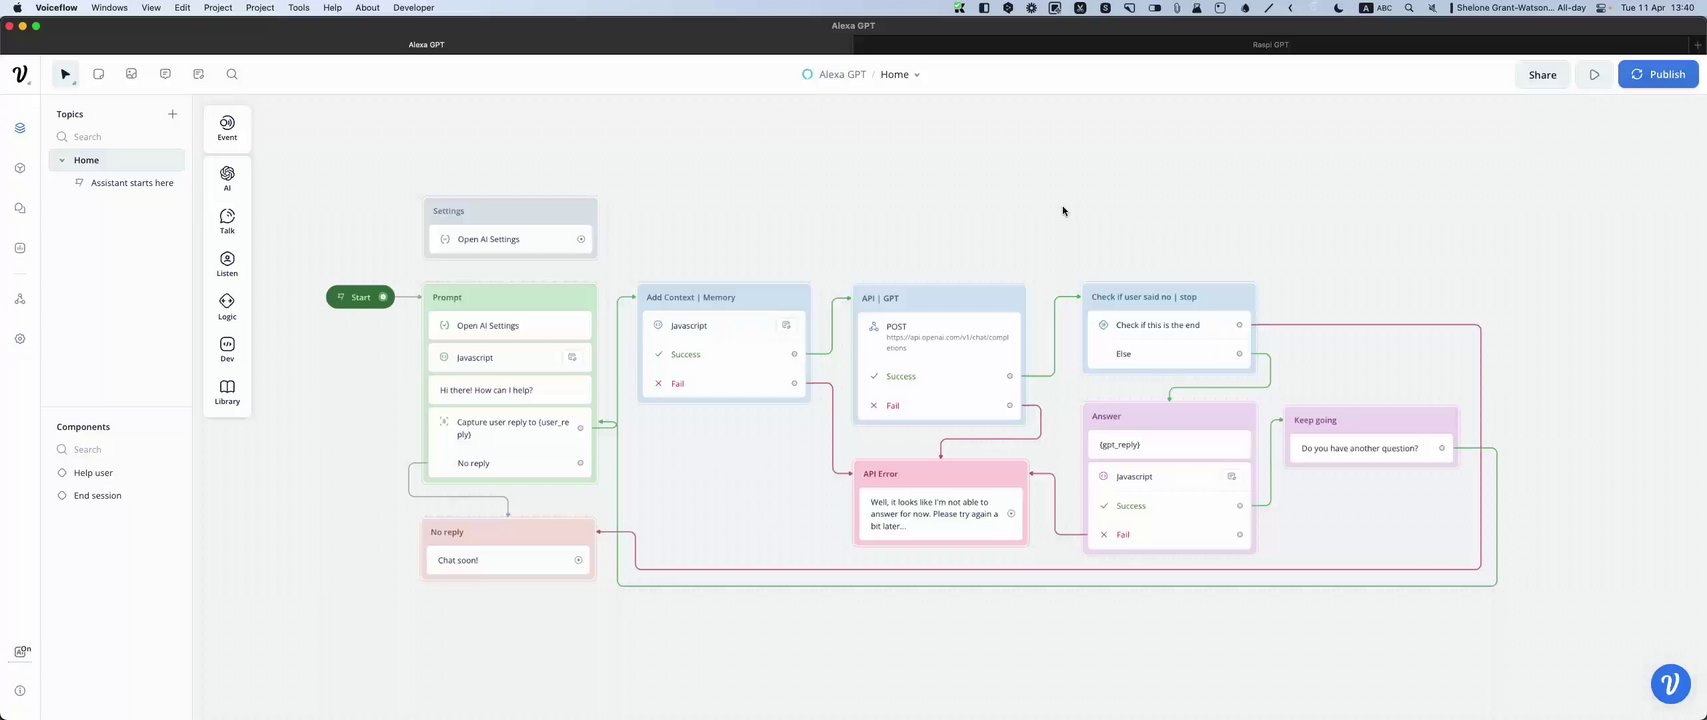
Task: Open the Voiceflow logo menu
Action: coord(20,75)
